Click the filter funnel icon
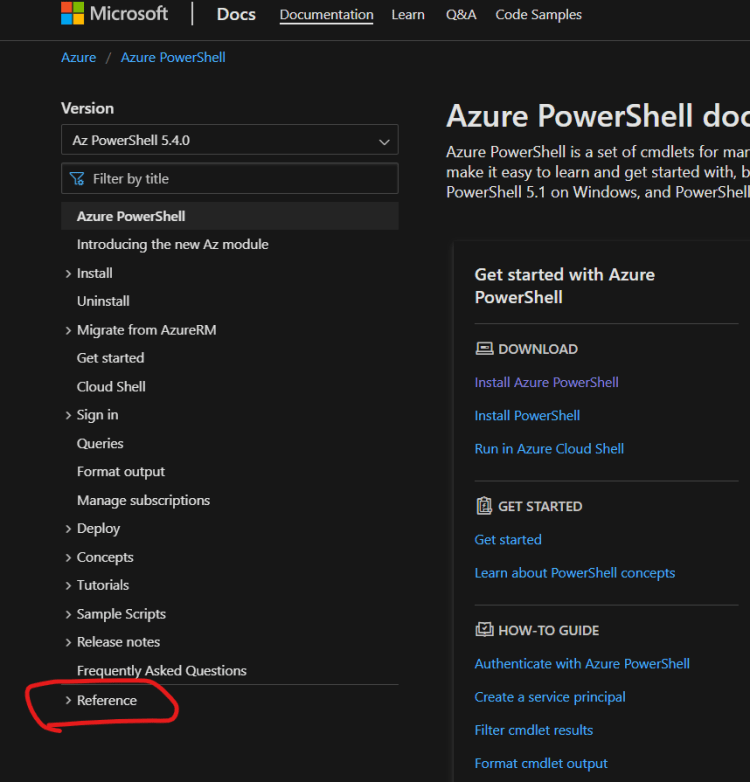Screen dimensions: 750x782 point(77,179)
